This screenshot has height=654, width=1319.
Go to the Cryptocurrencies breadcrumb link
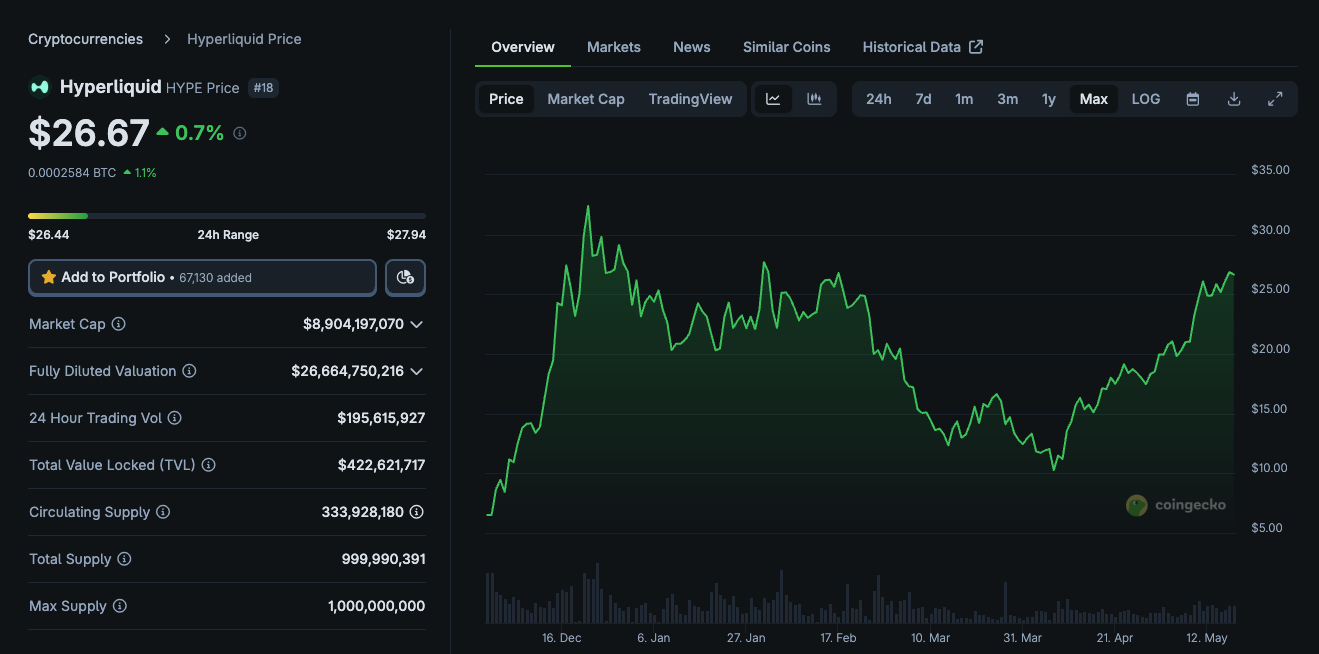(85, 39)
